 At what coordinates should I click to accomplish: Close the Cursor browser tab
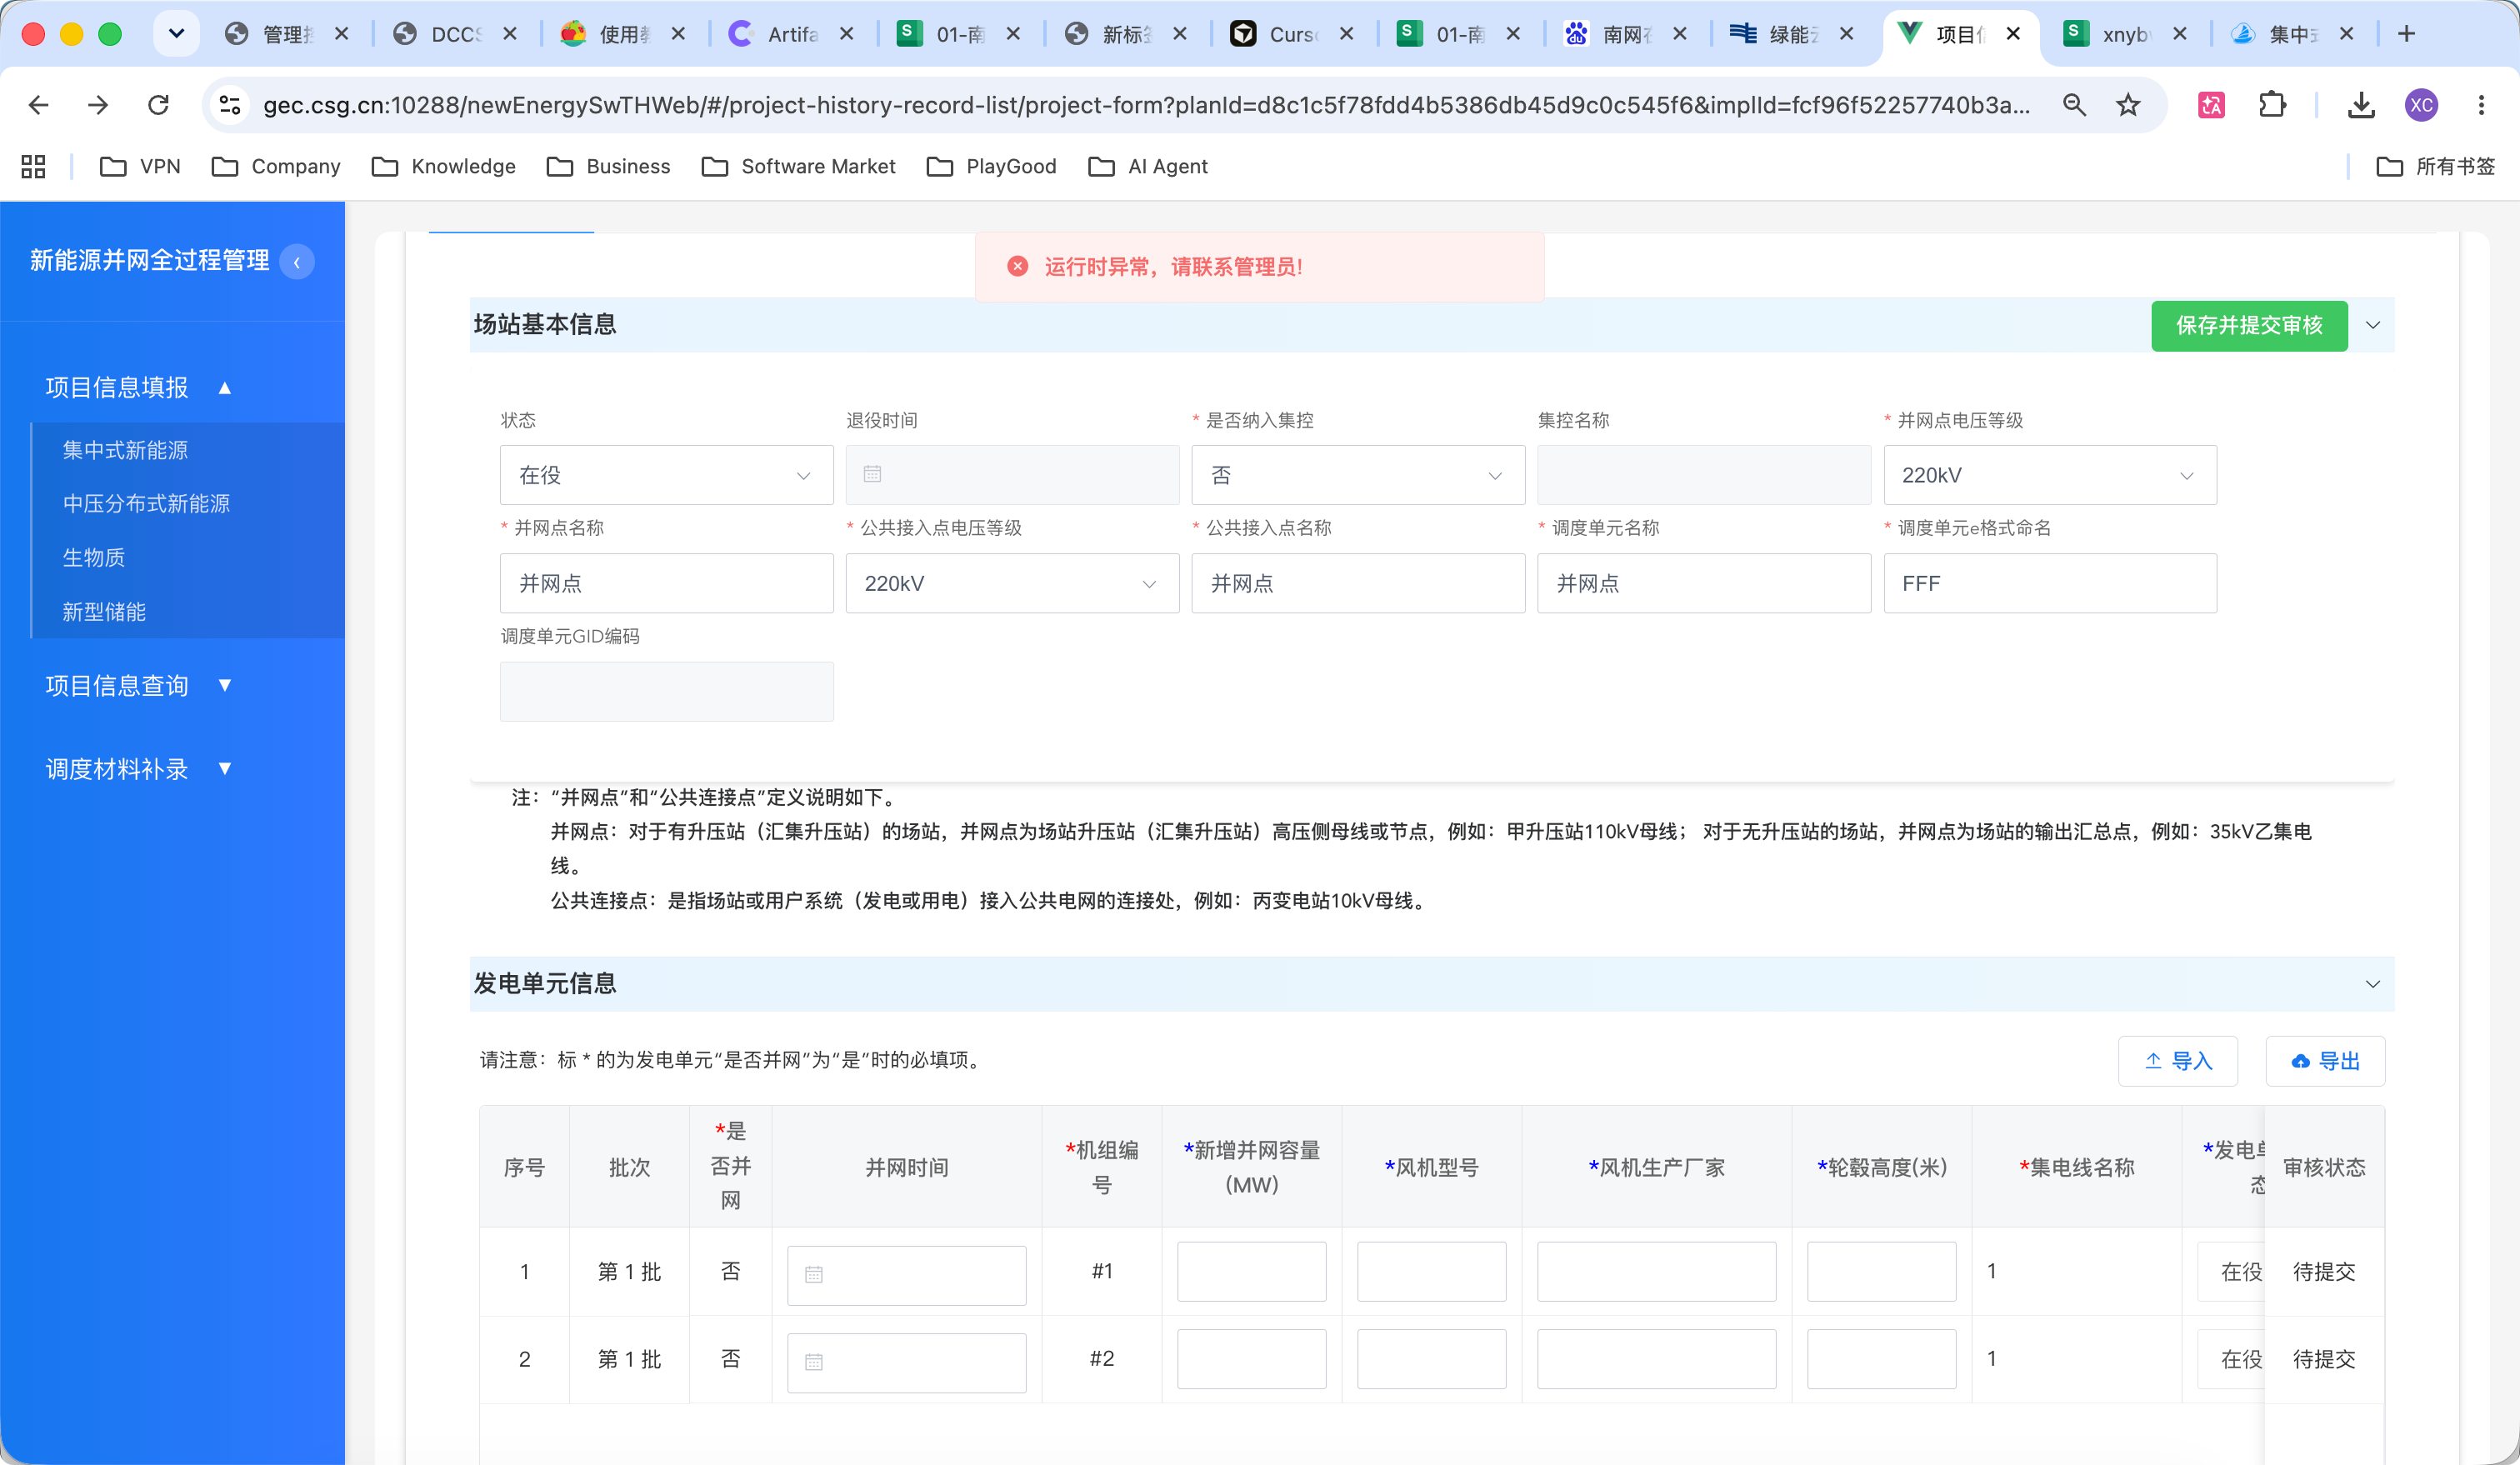pyautogui.click(x=1346, y=34)
